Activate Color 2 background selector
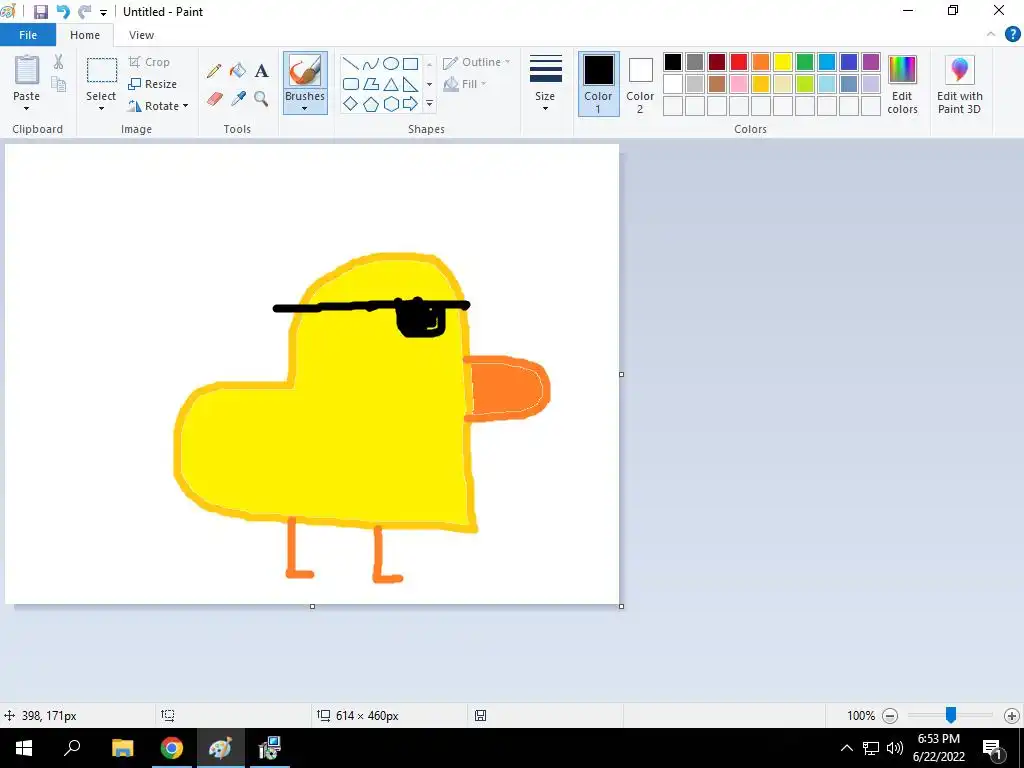 (640, 84)
